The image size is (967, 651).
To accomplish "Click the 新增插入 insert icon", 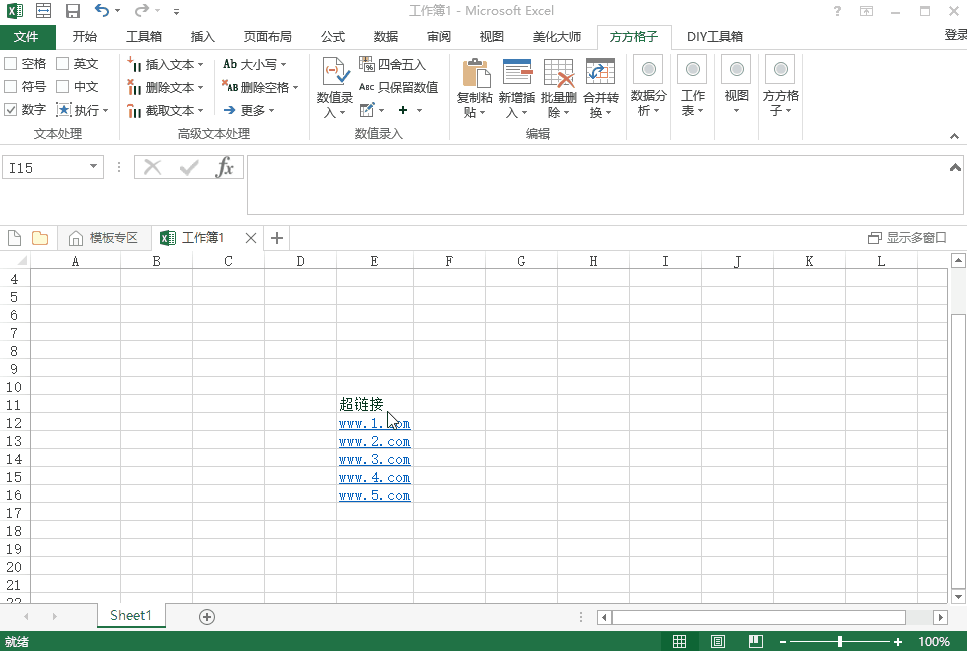I will pyautogui.click(x=517, y=74).
